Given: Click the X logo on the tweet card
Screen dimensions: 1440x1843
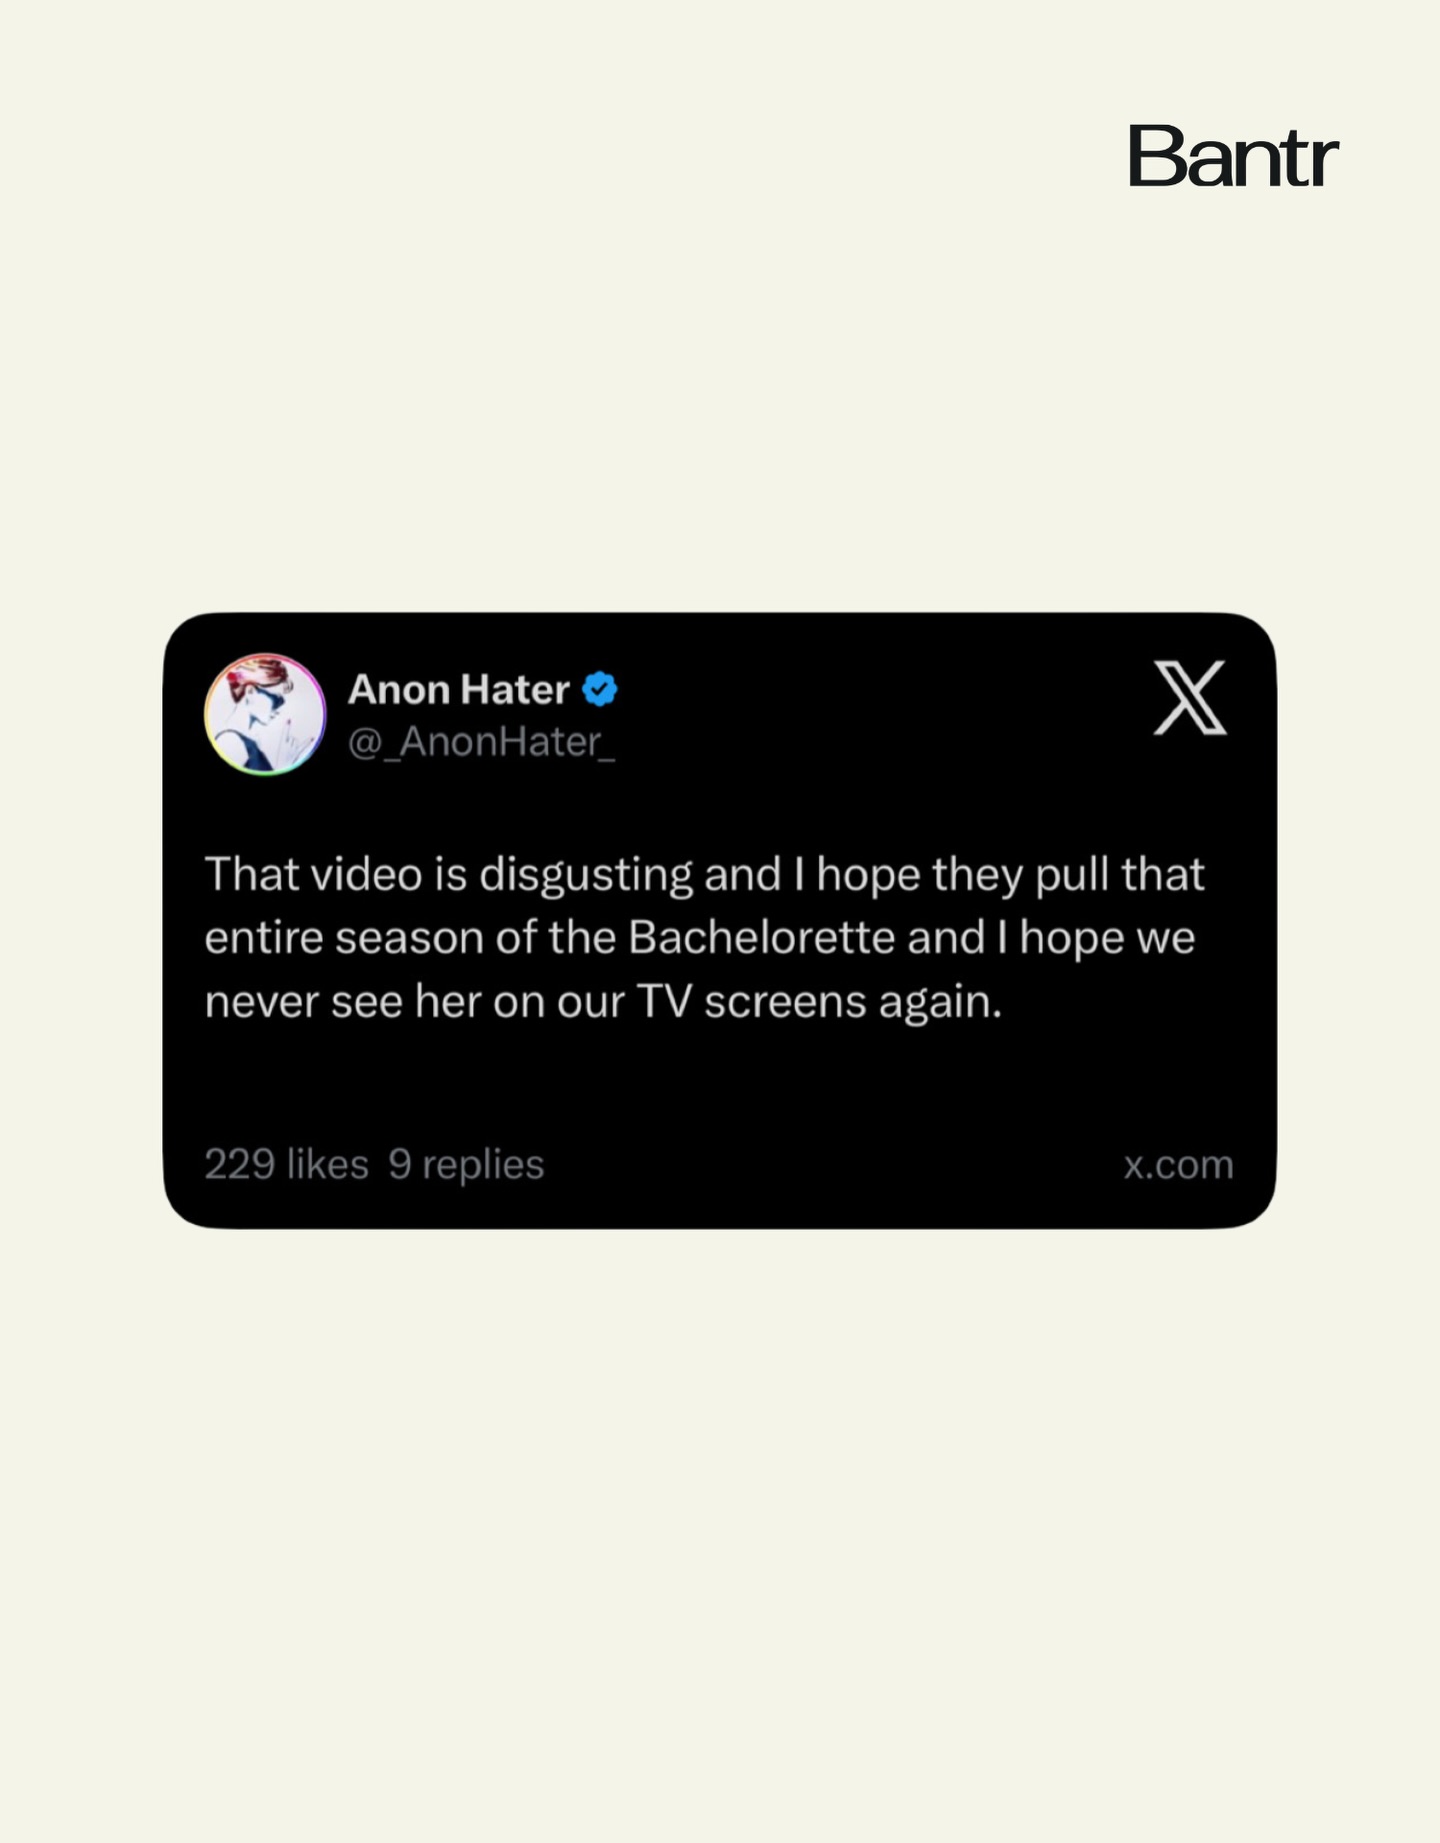Looking at the screenshot, I should coord(1189,697).
